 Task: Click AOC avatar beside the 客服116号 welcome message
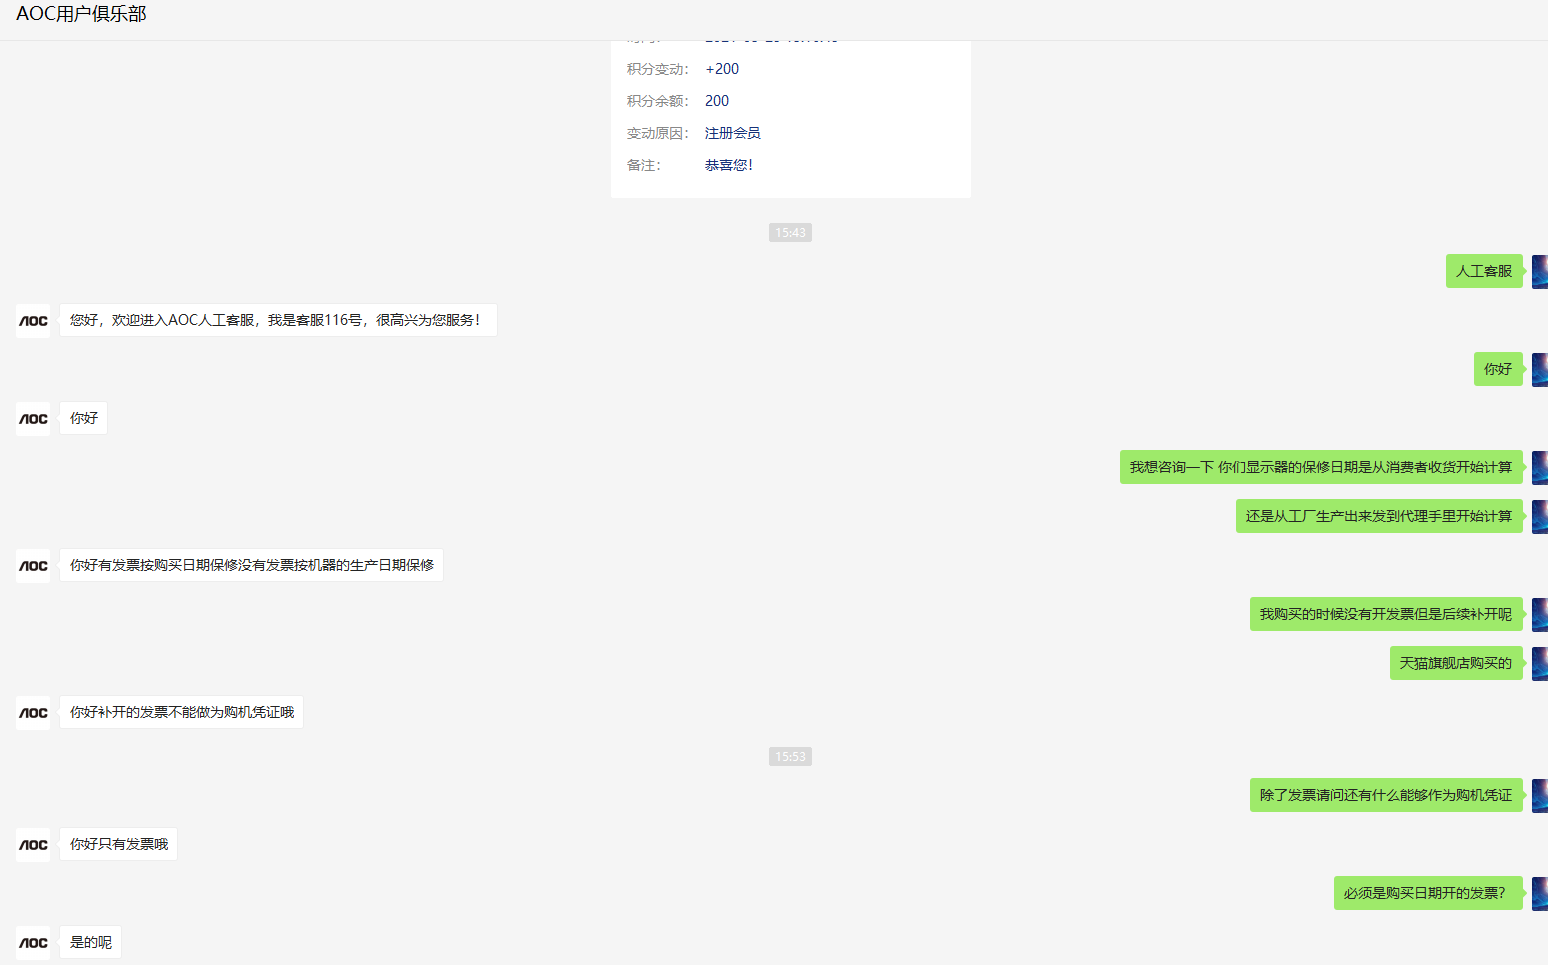[x=33, y=321]
